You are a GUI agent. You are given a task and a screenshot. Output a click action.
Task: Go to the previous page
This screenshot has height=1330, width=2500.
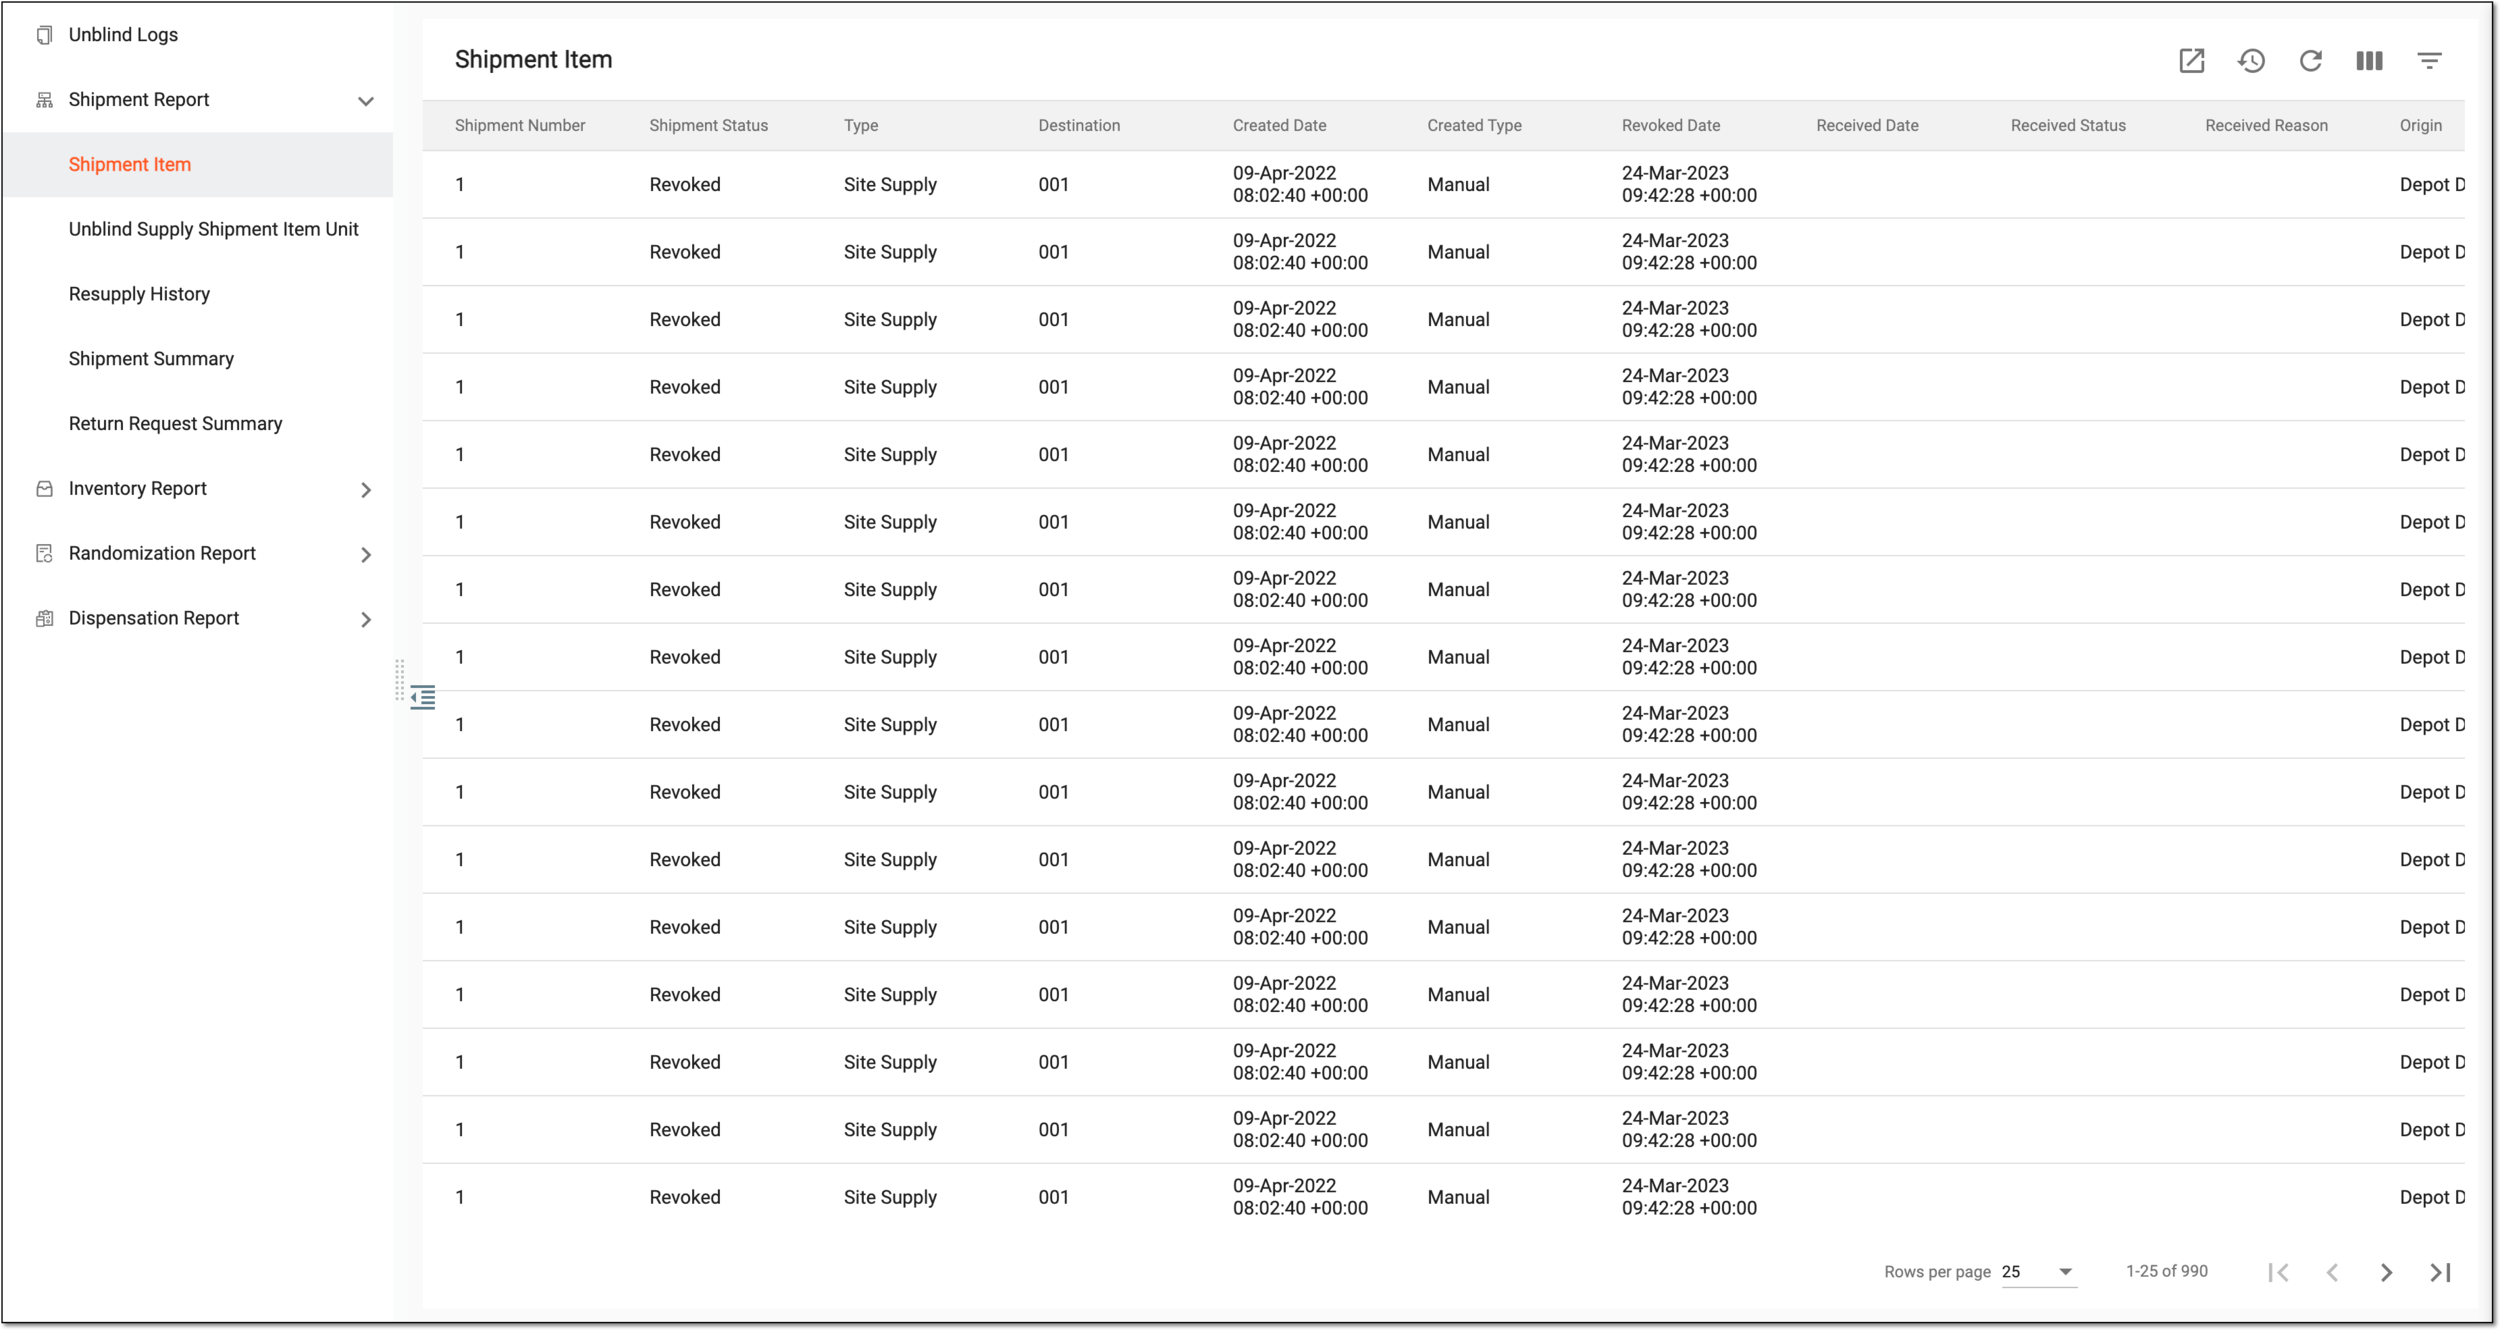(x=2332, y=1272)
